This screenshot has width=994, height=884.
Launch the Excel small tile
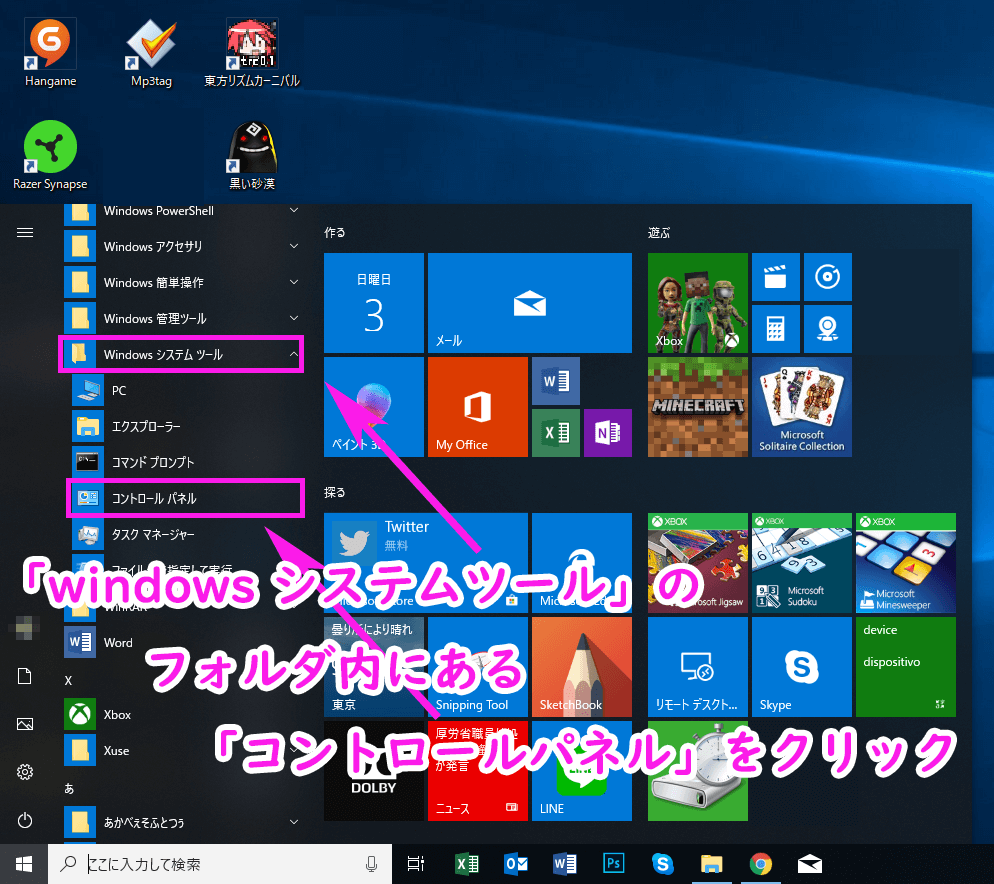(x=556, y=433)
